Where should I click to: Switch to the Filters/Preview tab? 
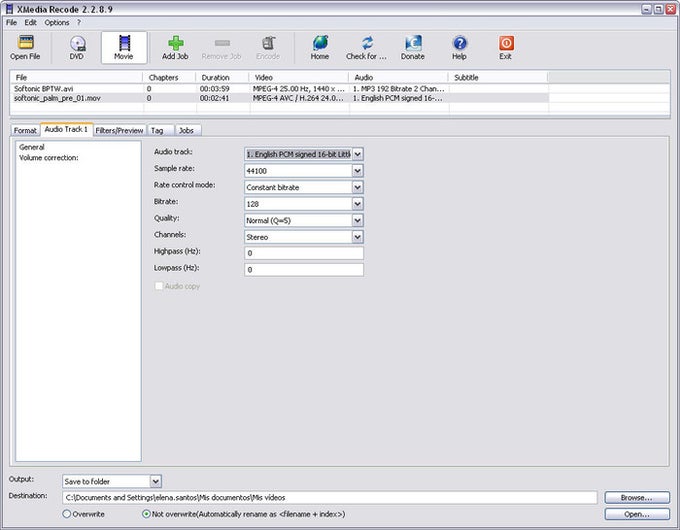pos(119,130)
